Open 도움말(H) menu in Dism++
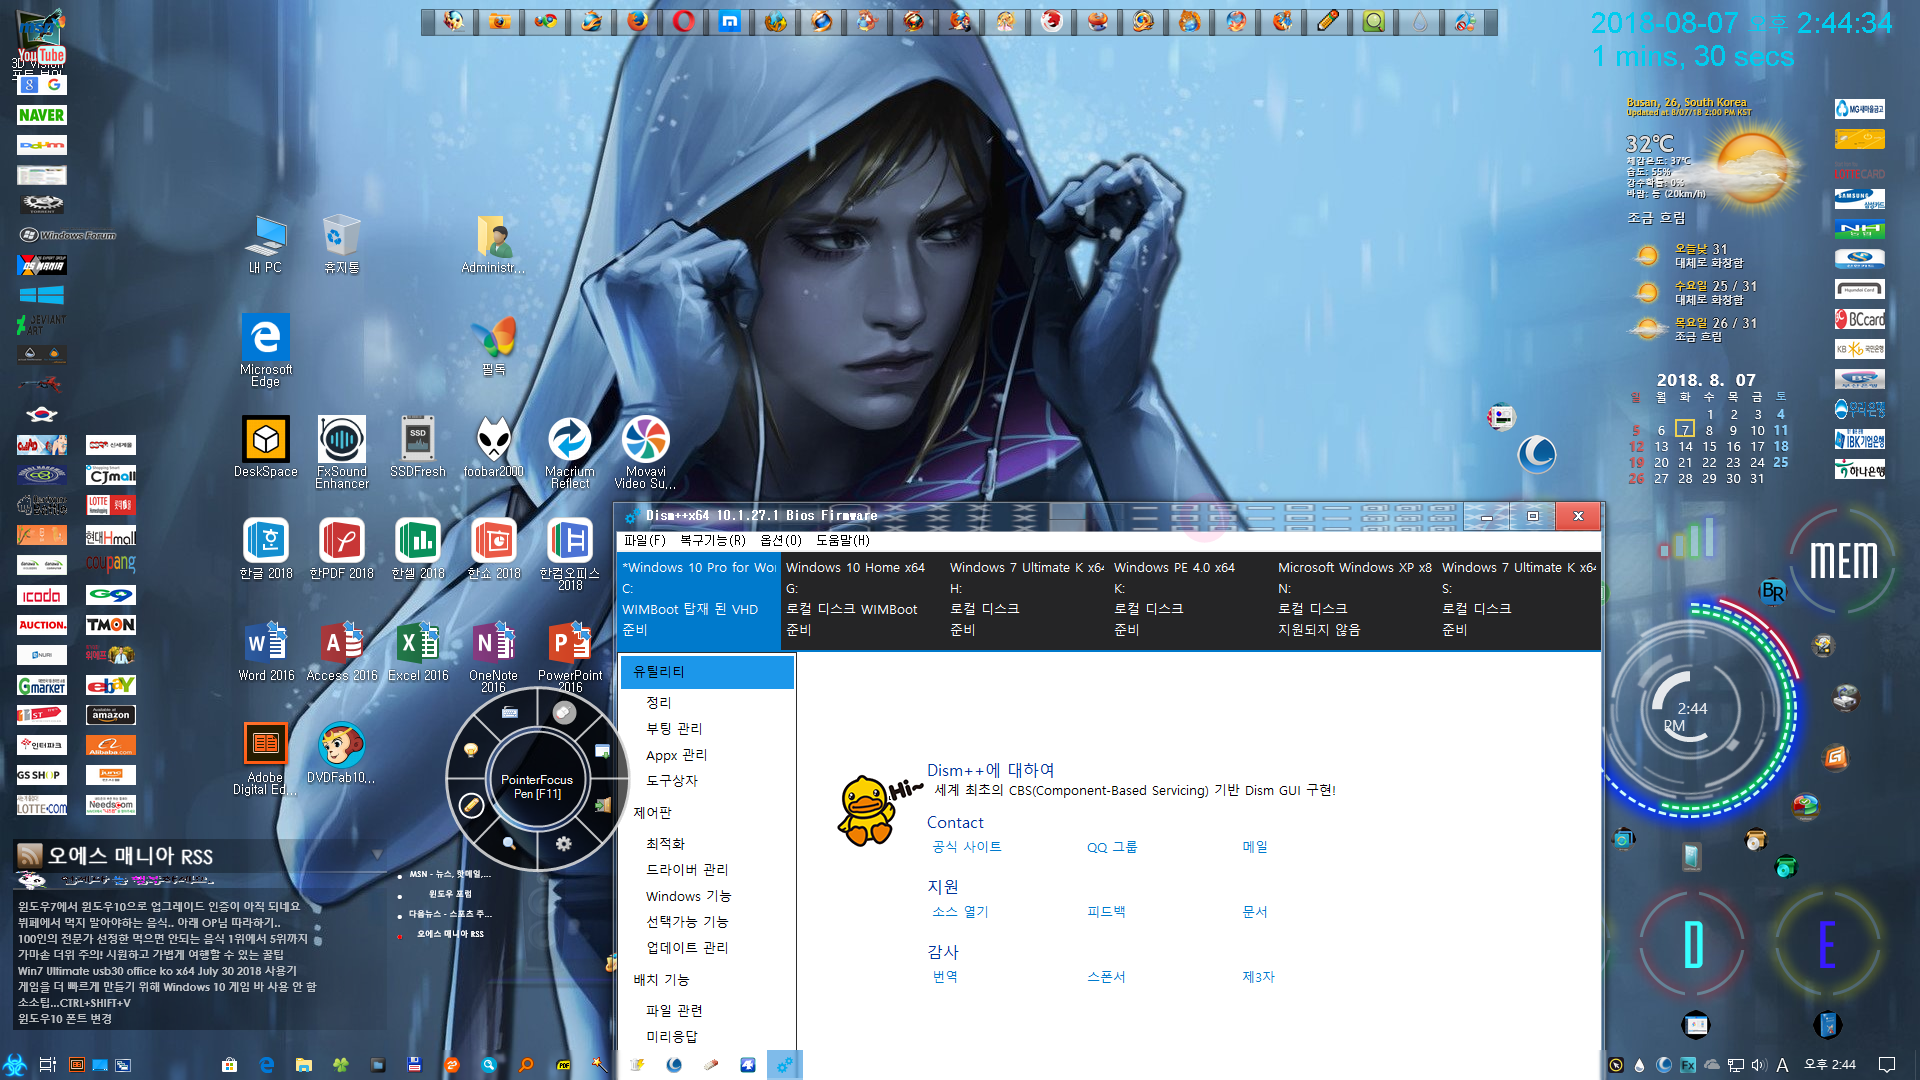The height and width of the screenshot is (1080, 1920). coord(843,540)
